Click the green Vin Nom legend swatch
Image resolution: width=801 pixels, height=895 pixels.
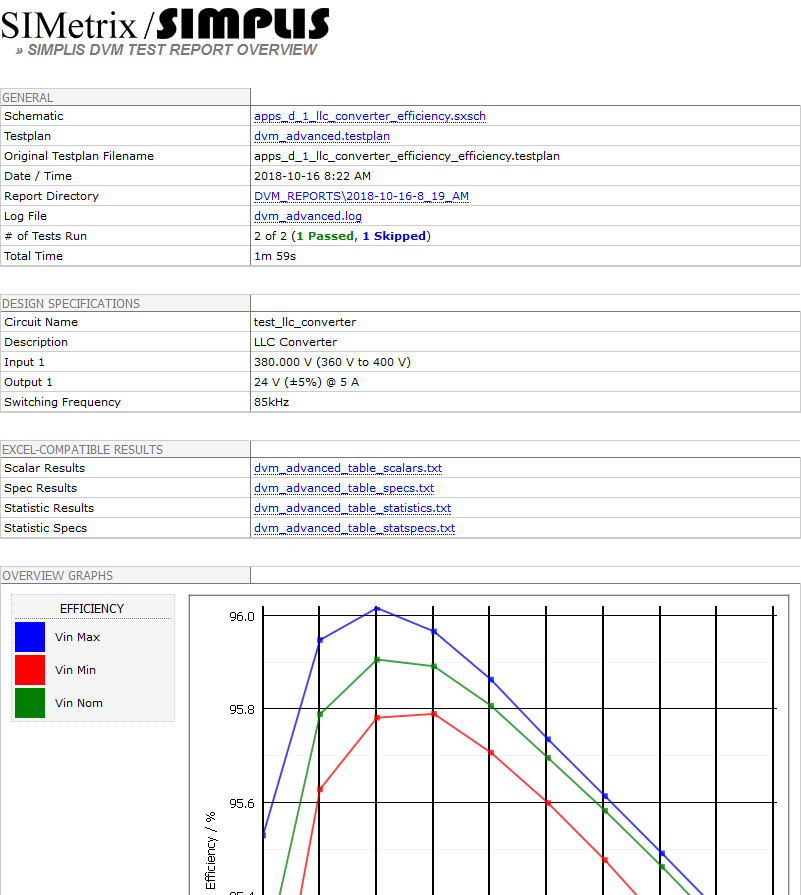[x=30, y=703]
